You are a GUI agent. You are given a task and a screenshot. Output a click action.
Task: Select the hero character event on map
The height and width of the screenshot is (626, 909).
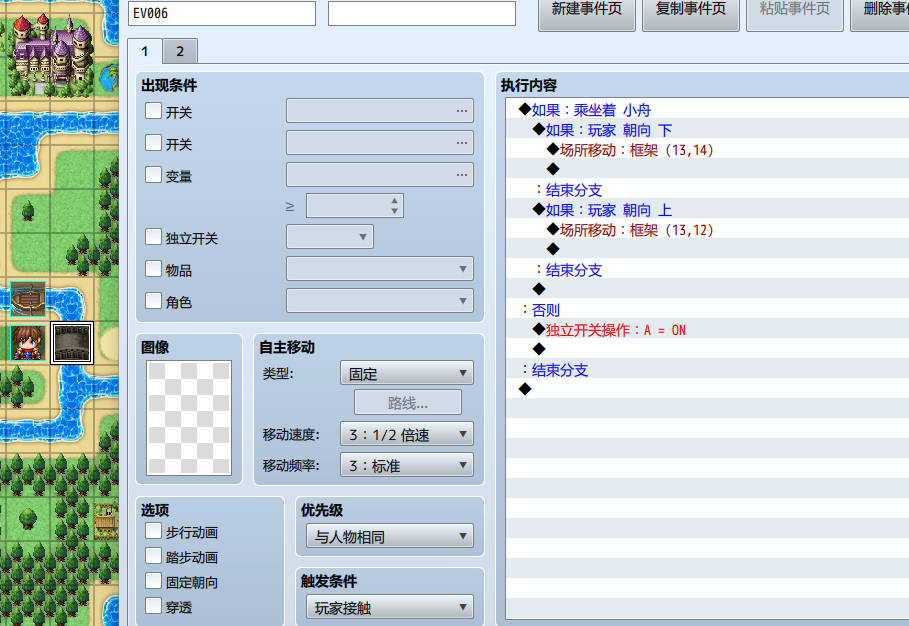pos(28,343)
